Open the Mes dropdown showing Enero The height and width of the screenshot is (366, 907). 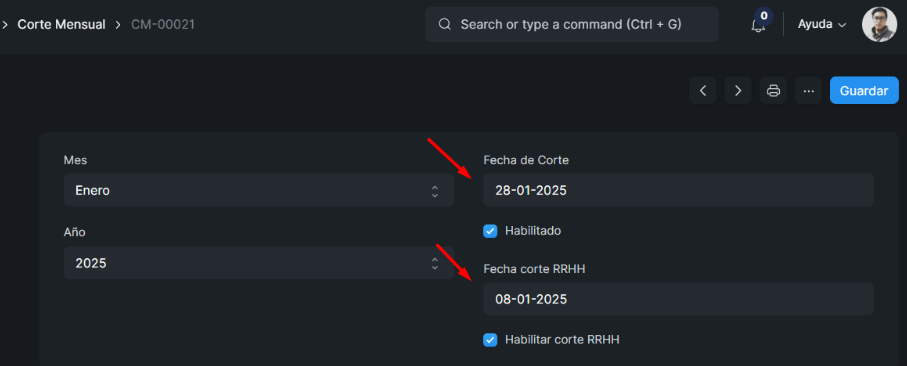click(259, 190)
